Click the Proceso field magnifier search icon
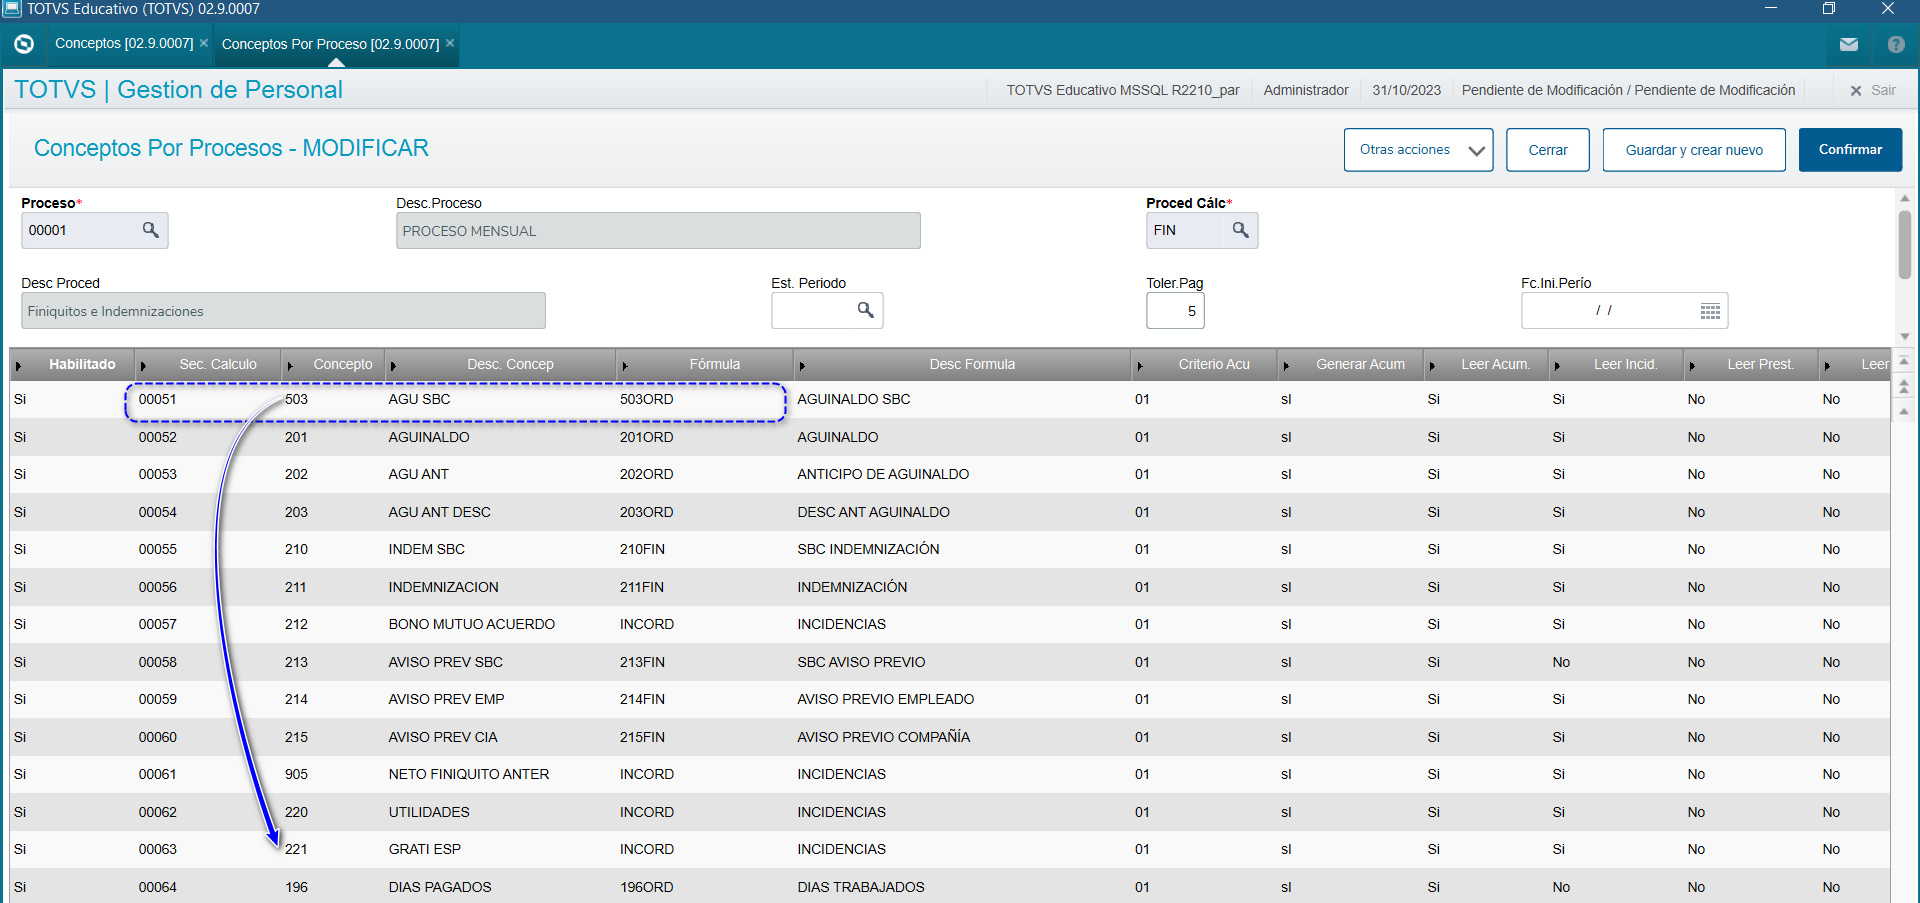 click(150, 230)
